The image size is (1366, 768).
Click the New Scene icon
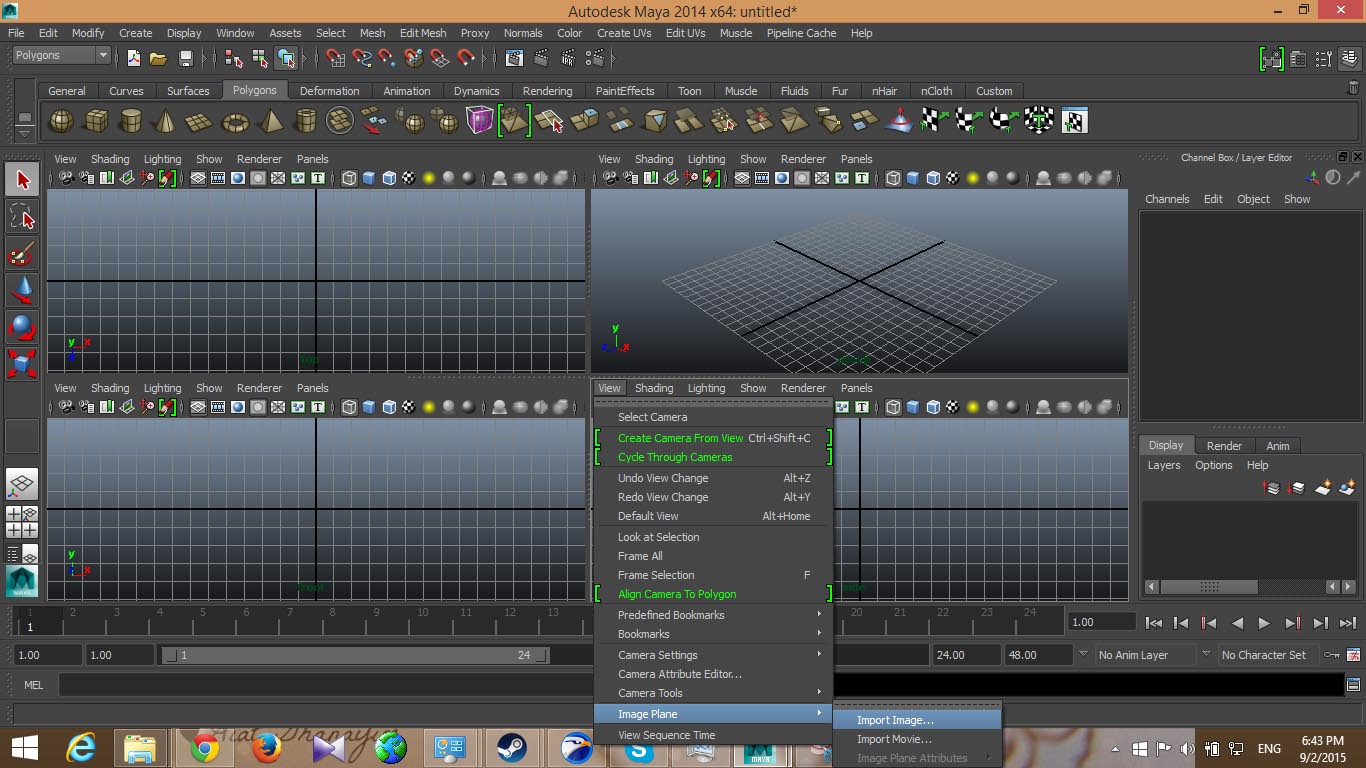(134, 58)
